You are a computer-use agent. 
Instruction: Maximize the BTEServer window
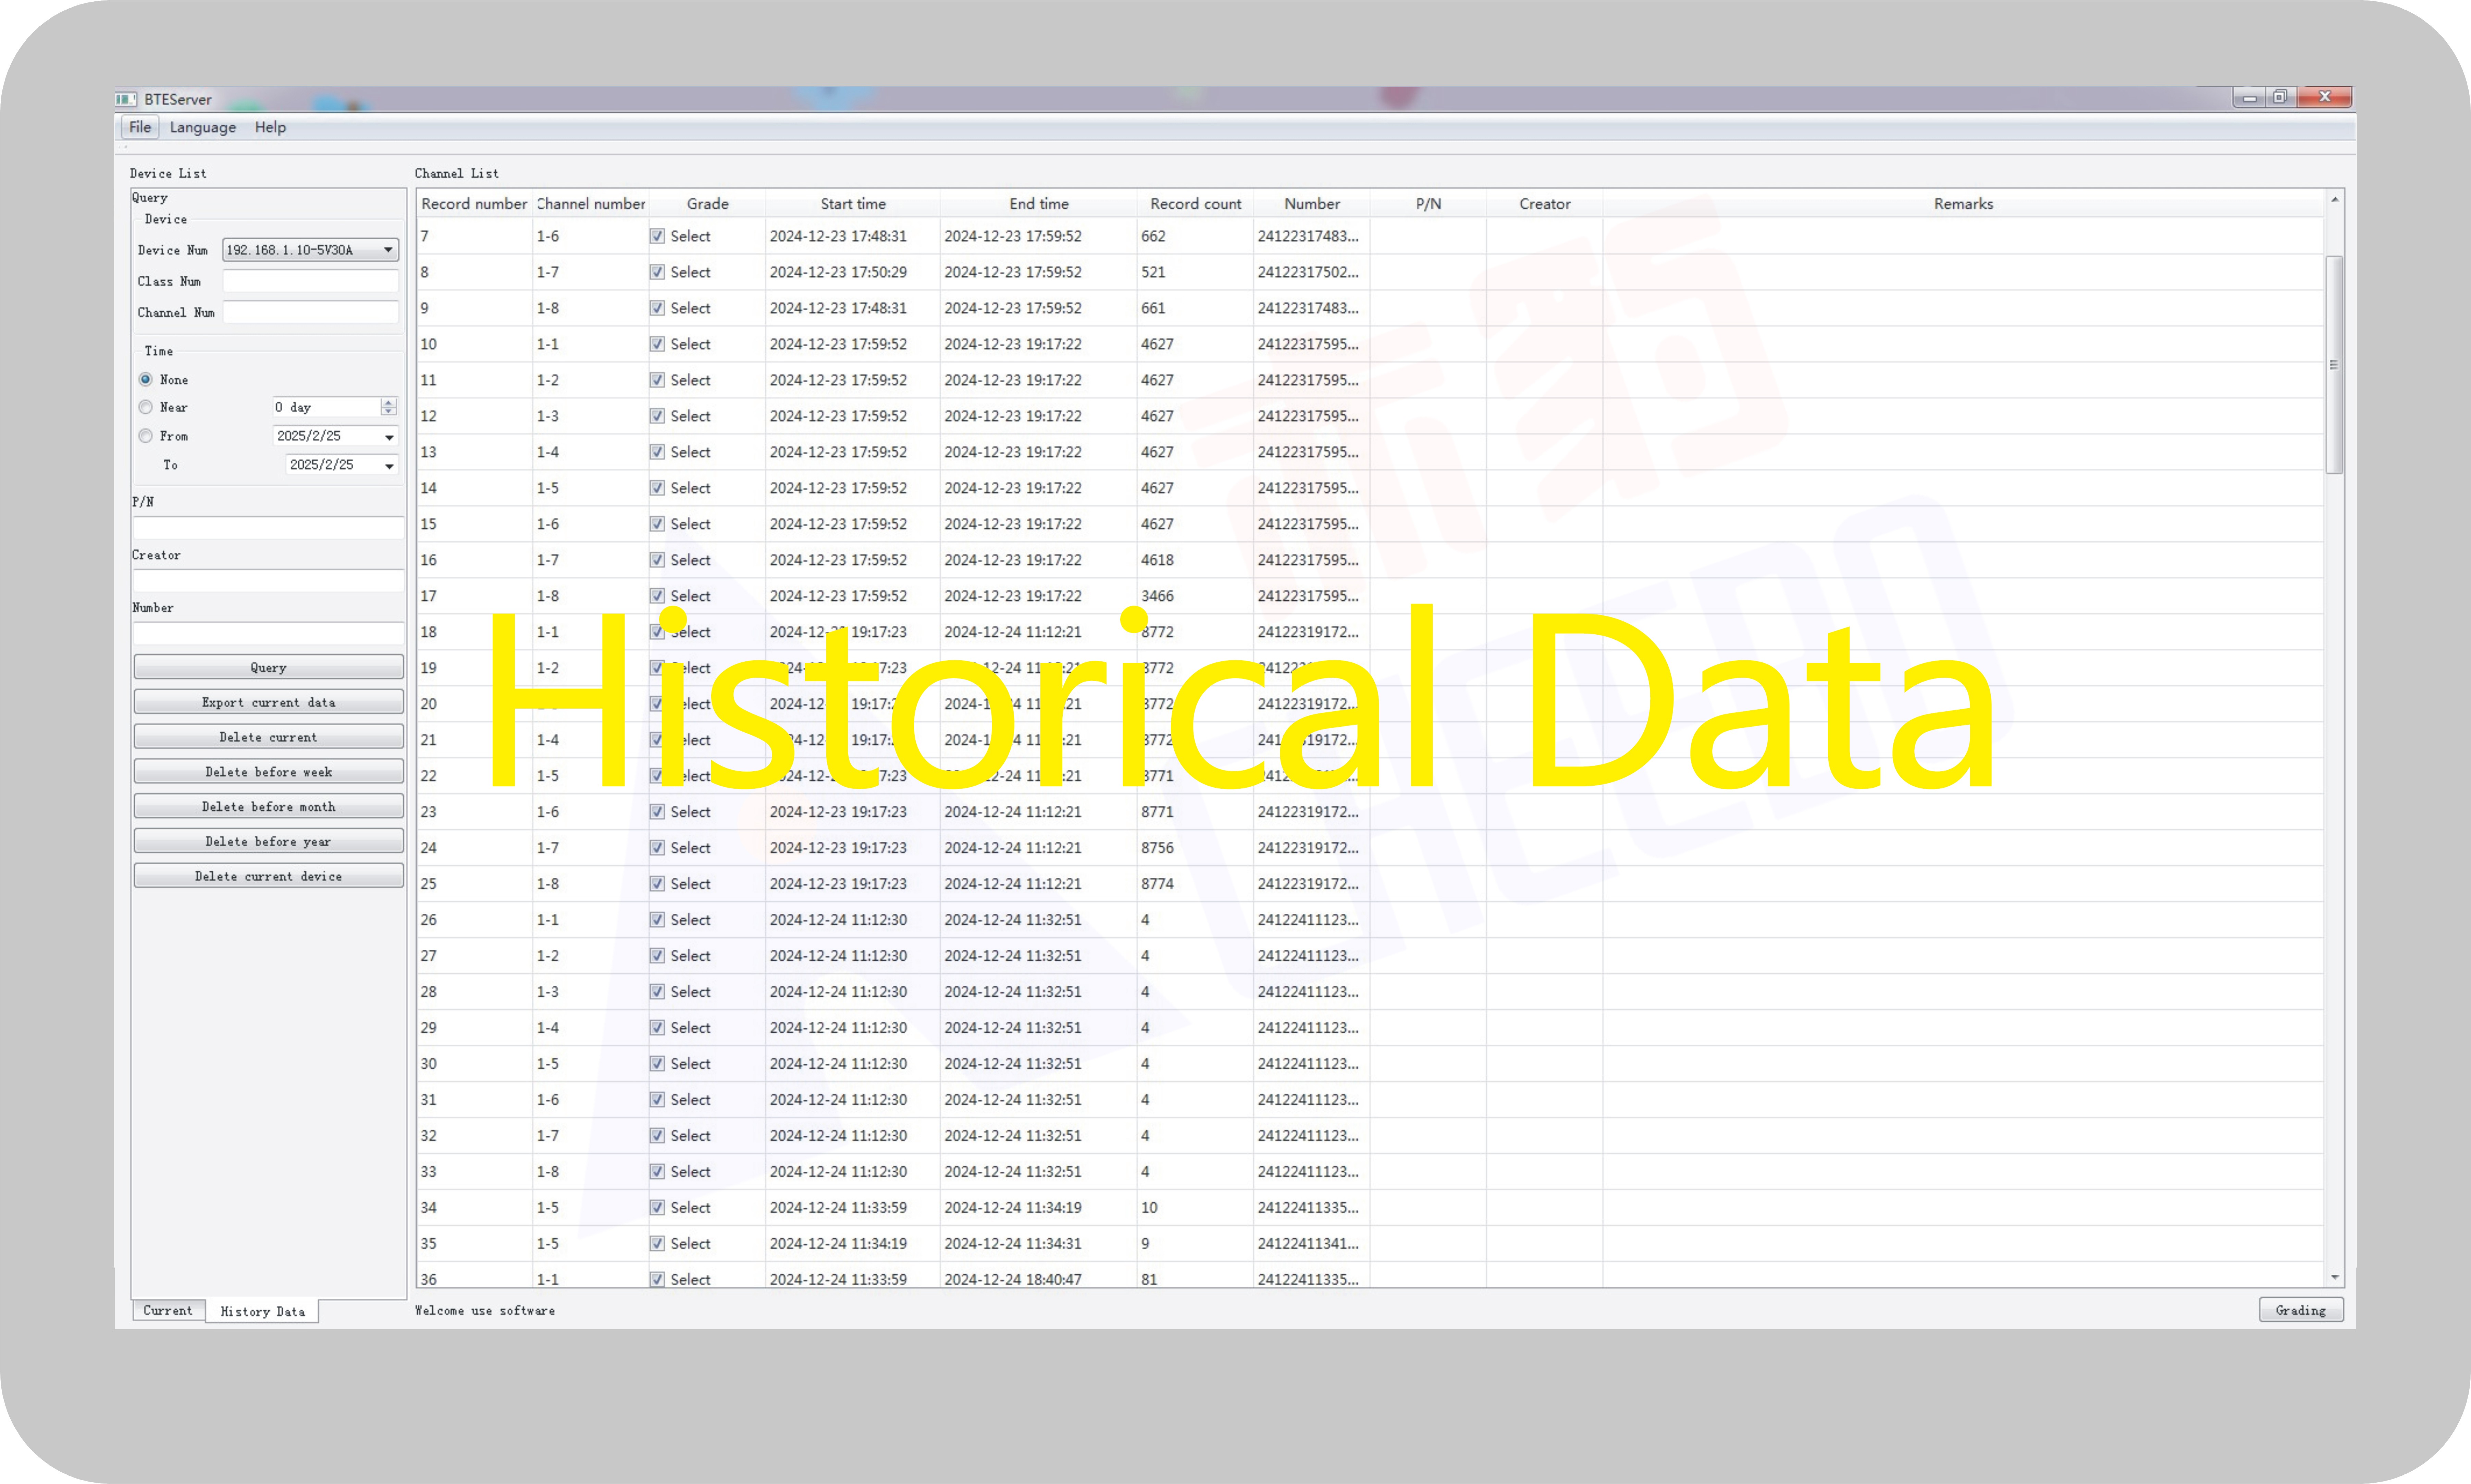pyautogui.click(x=2280, y=97)
